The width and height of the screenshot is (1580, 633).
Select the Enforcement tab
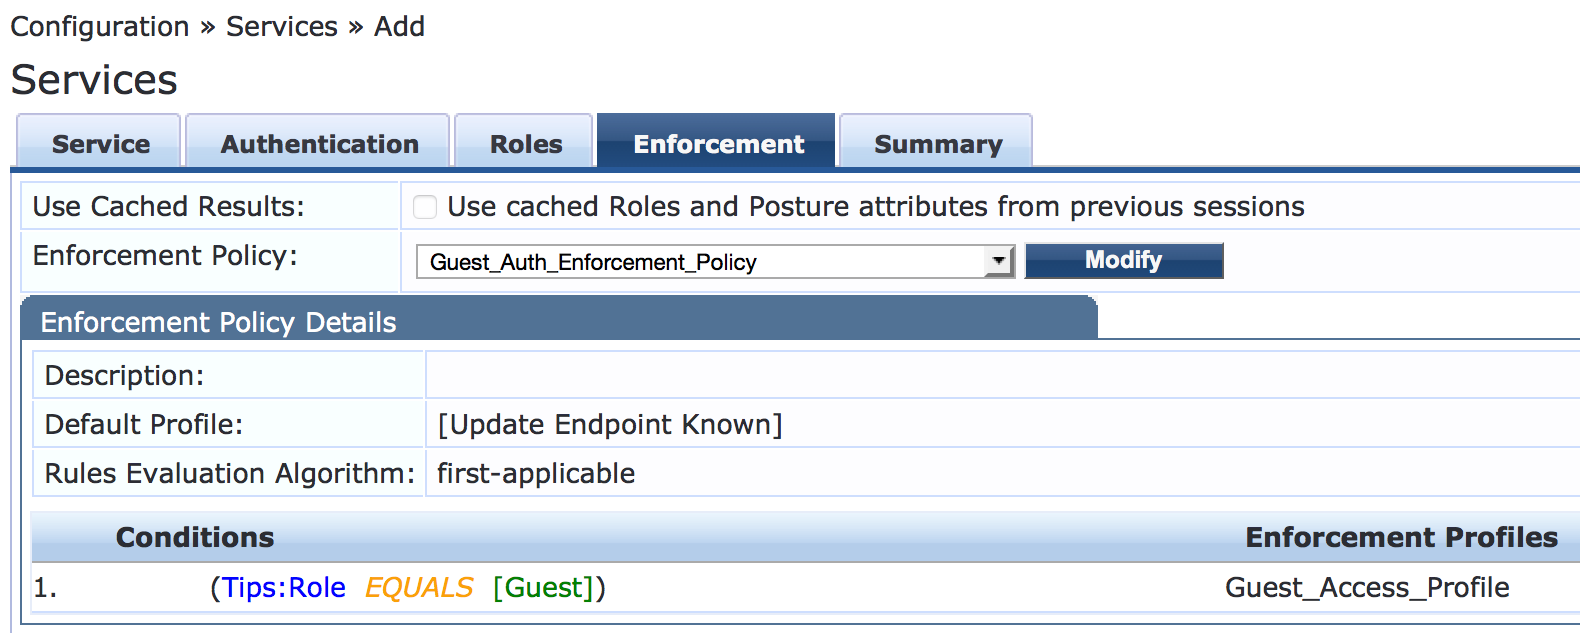[717, 144]
